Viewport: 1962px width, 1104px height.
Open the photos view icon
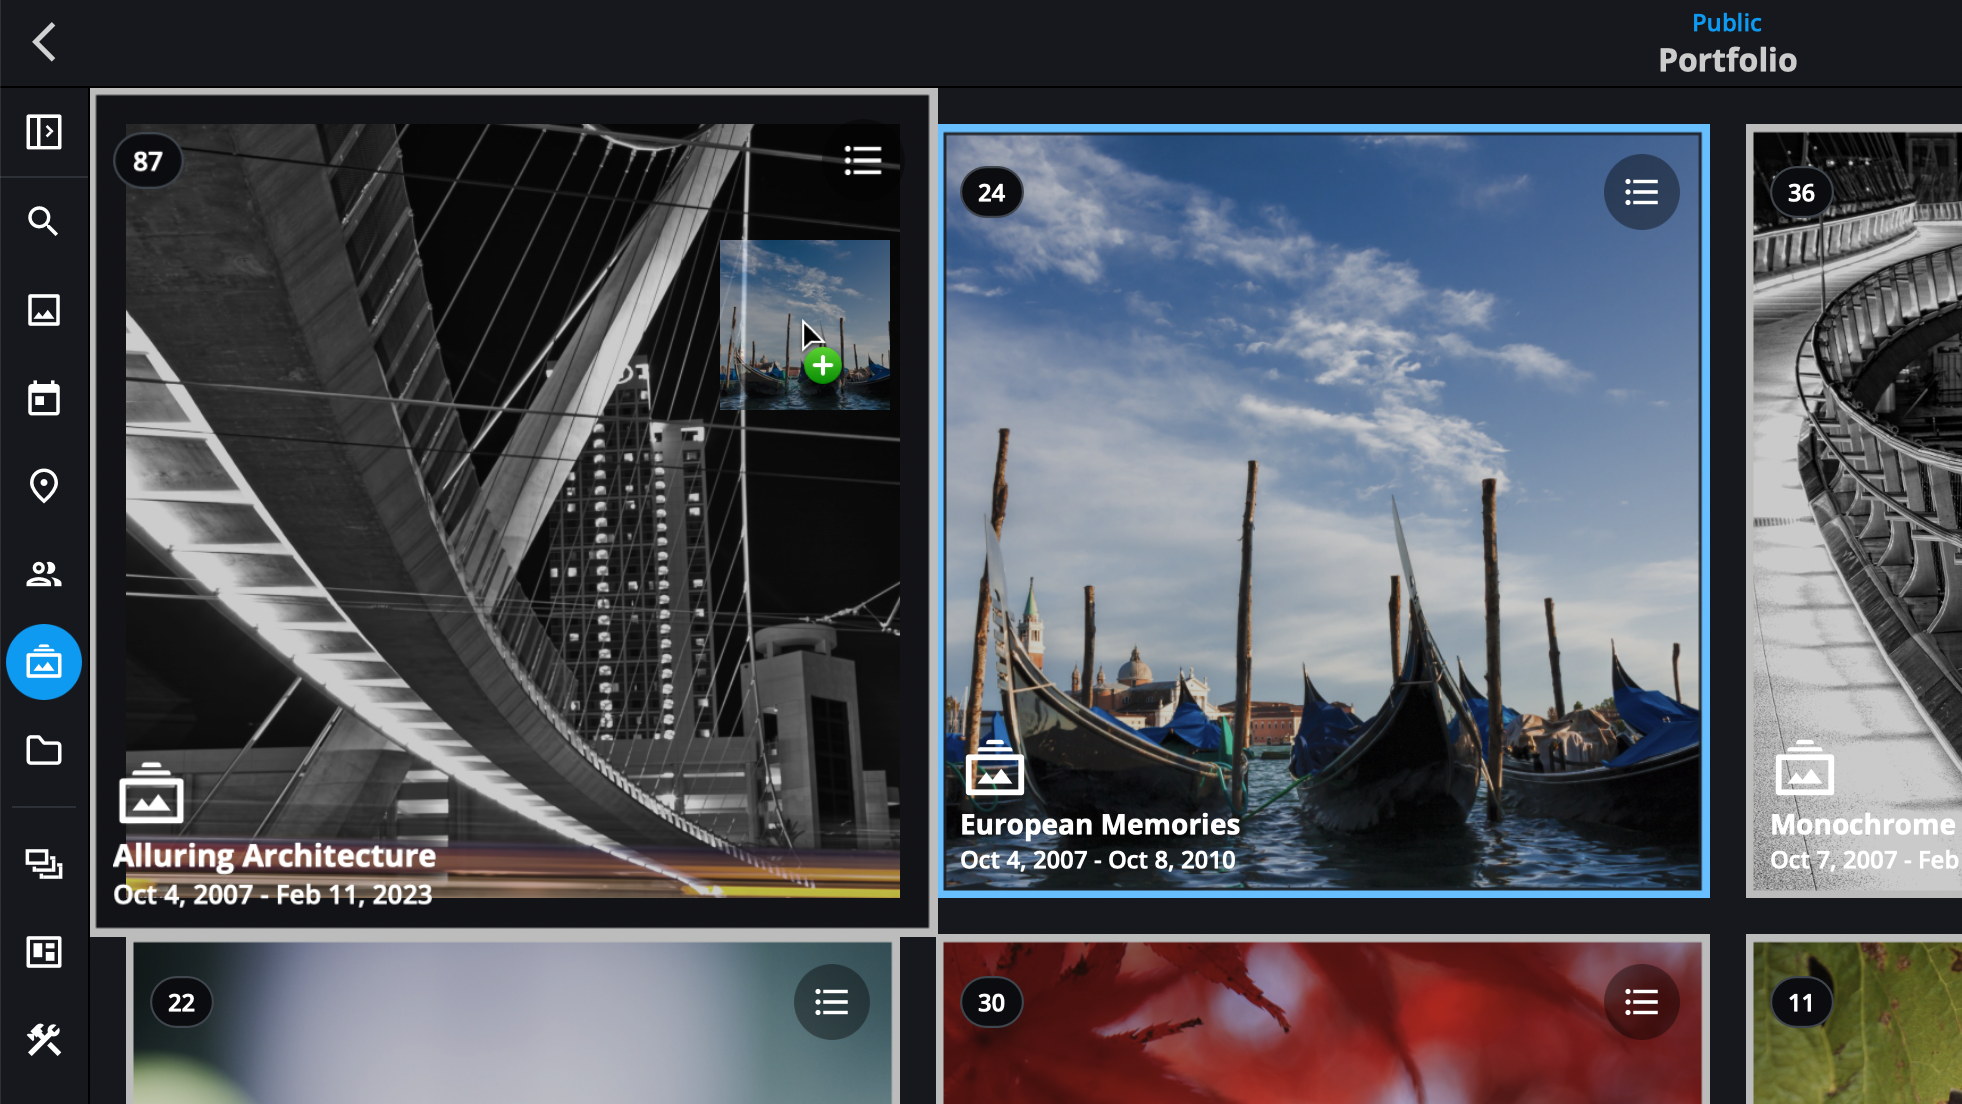coord(44,310)
